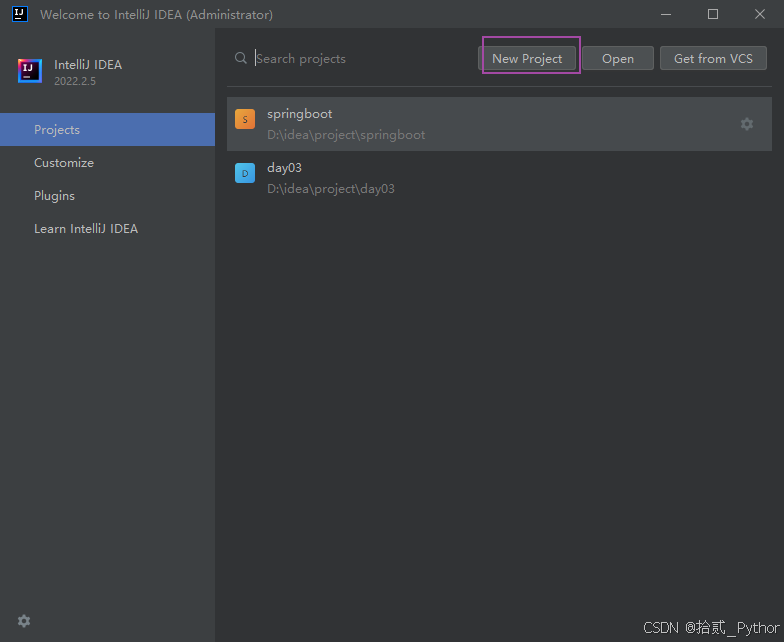This screenshot has width=784, height=642.
Task: Click the Open button
Action: pyautogui.click(x=618, y=58)
